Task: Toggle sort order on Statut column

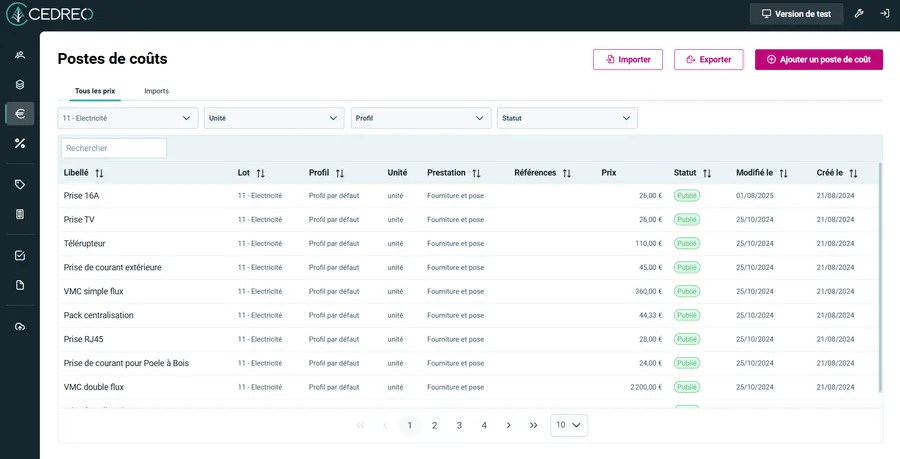Action: click(707, 173)
